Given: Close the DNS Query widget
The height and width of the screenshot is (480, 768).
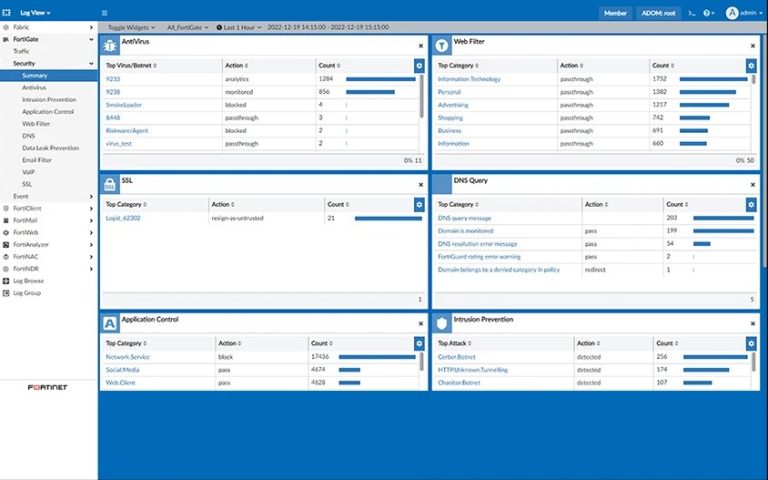Looking at the screenshot, I should click(753, 185).
